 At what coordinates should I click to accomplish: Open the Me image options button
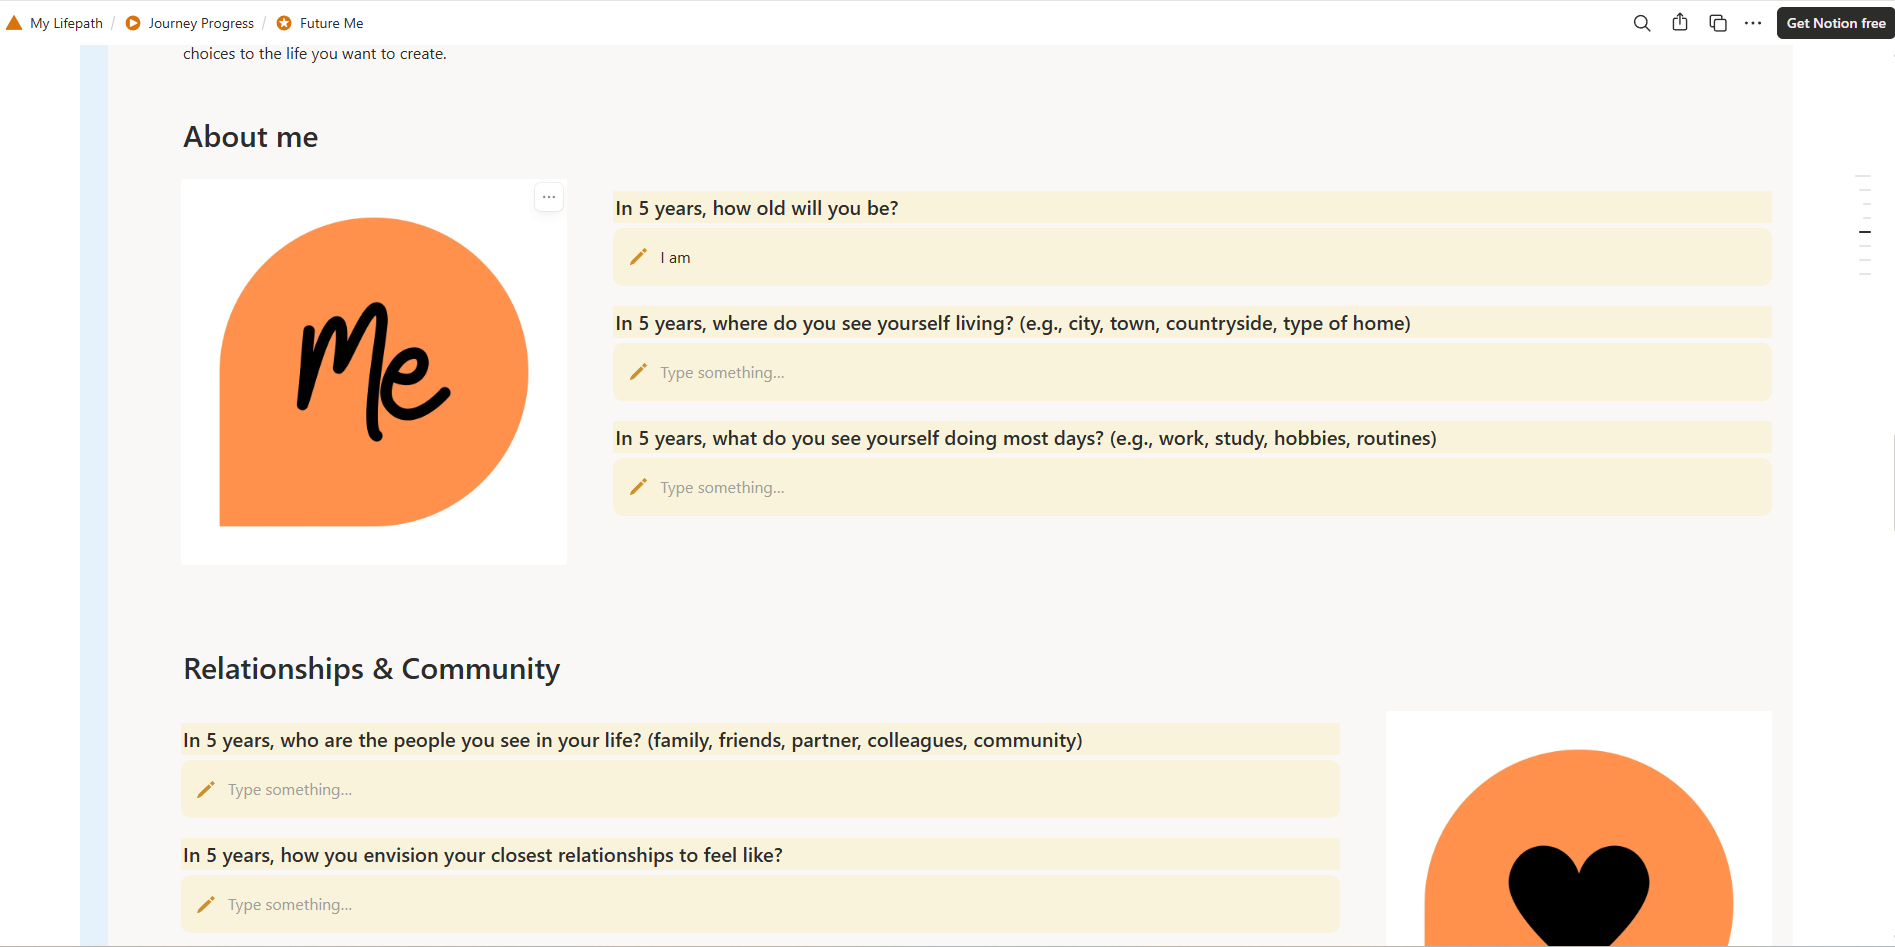549,197
